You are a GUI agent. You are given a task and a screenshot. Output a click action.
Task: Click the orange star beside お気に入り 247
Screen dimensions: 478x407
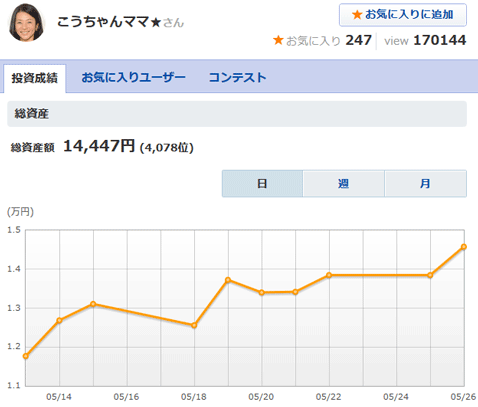coord(278,40)
